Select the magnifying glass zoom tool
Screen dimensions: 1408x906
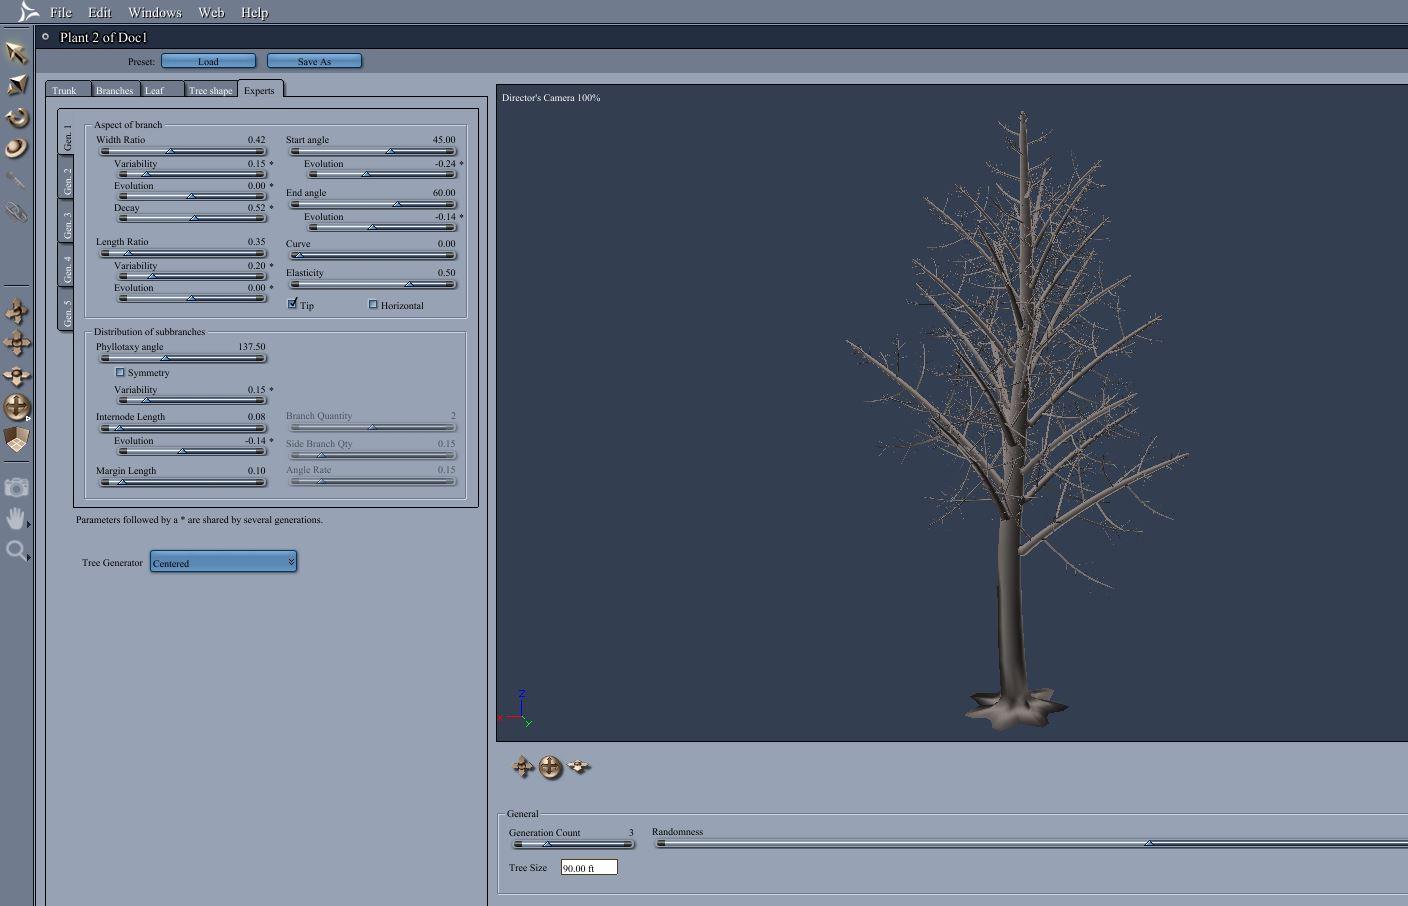[x=16, y=550]
